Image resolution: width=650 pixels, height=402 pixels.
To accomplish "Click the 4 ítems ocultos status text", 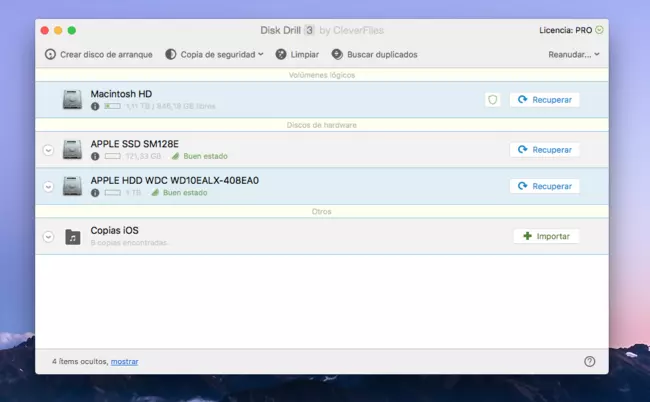I will [80, 361].
